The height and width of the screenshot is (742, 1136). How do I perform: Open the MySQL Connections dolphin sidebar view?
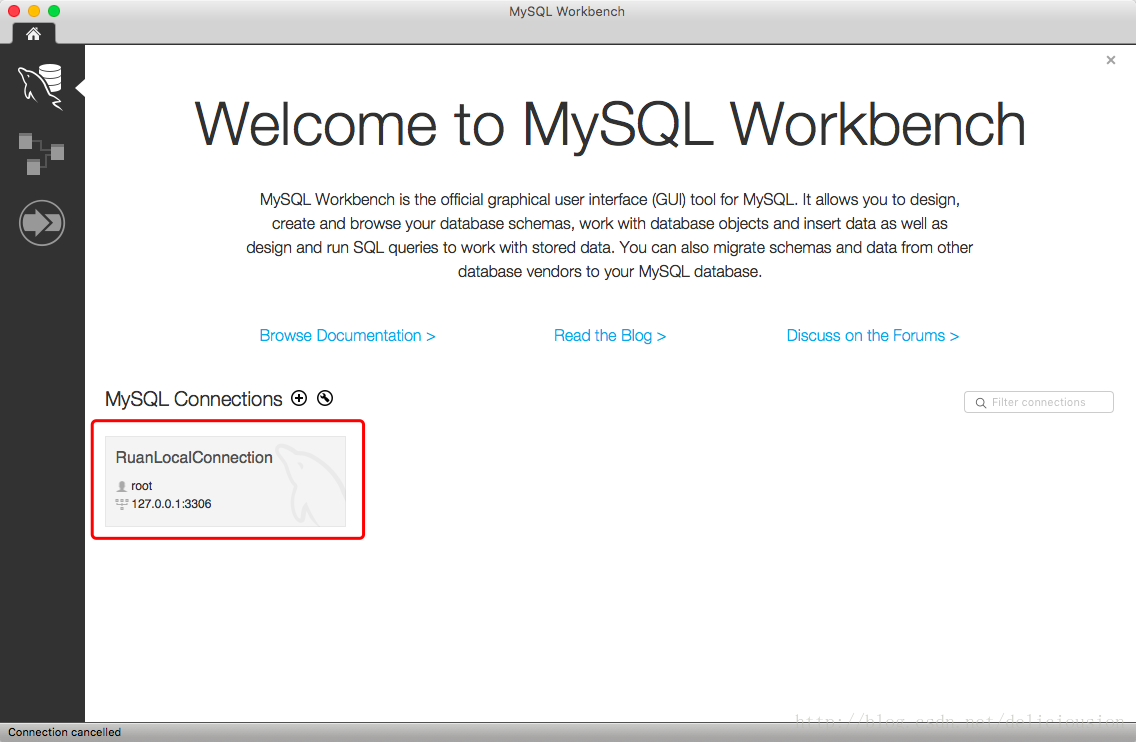tap(42, 86)
